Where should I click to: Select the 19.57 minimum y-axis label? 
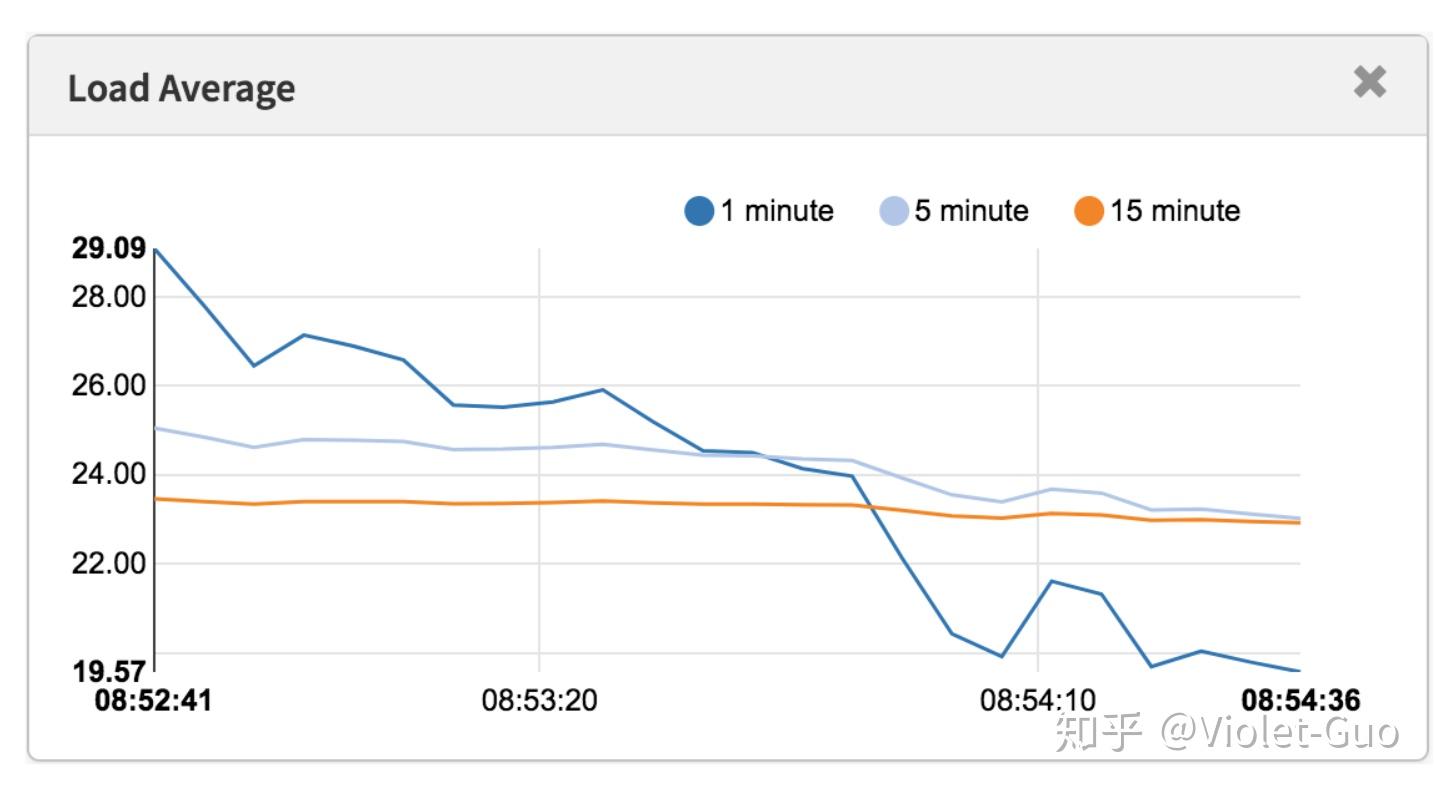pos(108,671)
